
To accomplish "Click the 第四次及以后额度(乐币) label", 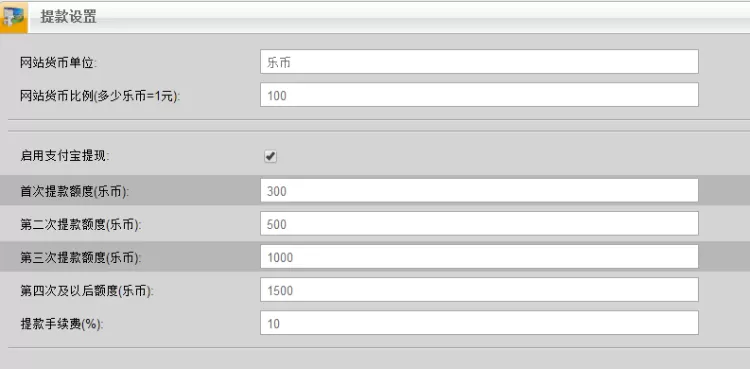I will coord(87,291).
